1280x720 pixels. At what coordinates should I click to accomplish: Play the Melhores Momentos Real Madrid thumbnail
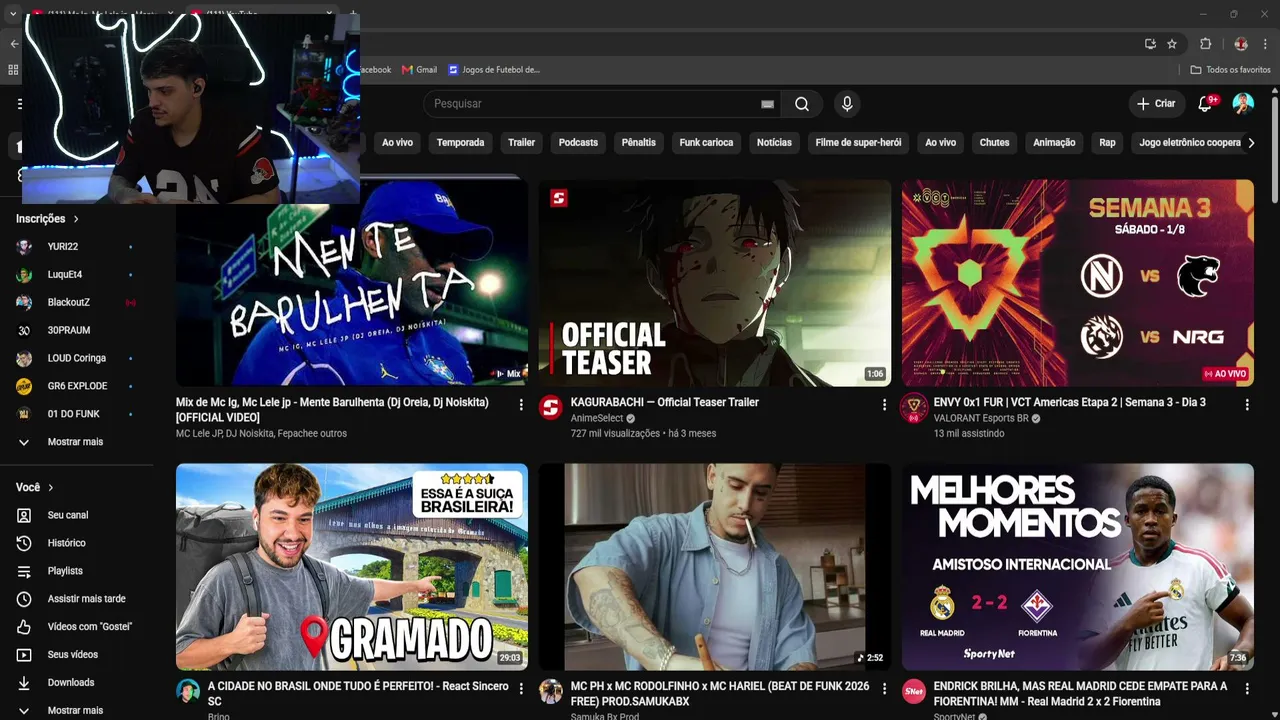click(1078, 567)
